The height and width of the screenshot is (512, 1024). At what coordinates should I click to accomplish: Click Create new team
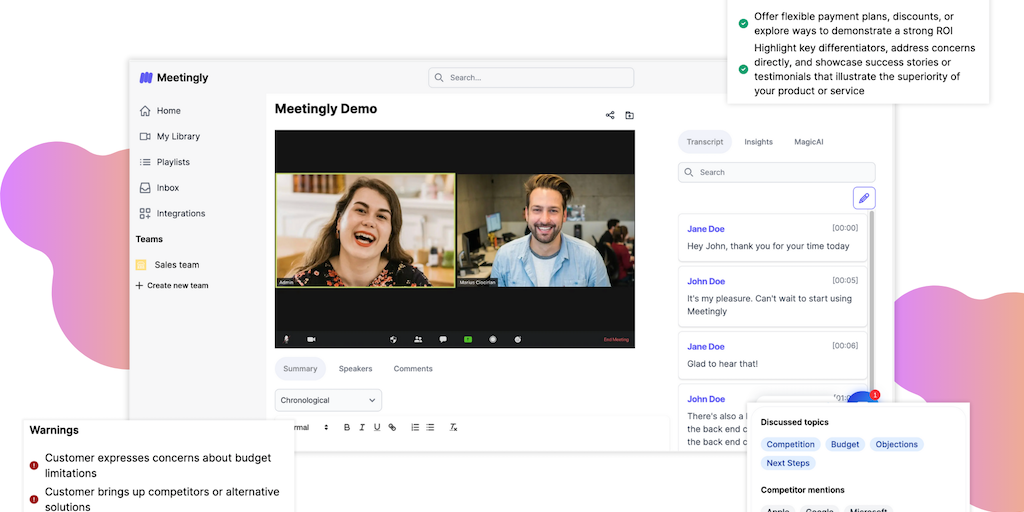pyautogui.click(x=177, y=286)
